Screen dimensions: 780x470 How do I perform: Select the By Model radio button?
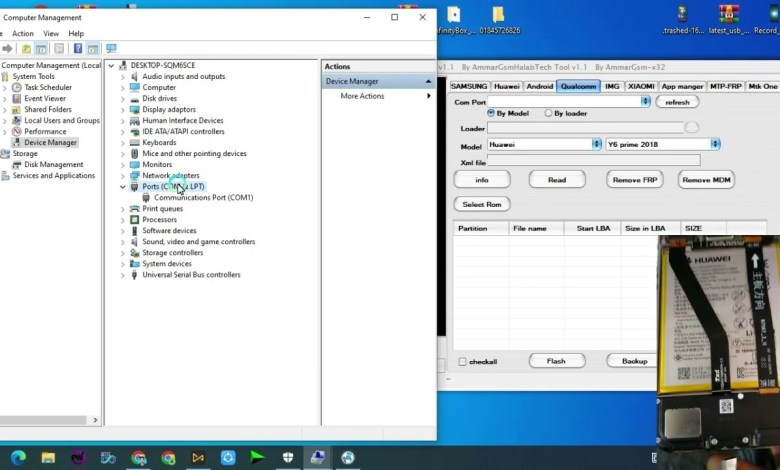(490, 113)
